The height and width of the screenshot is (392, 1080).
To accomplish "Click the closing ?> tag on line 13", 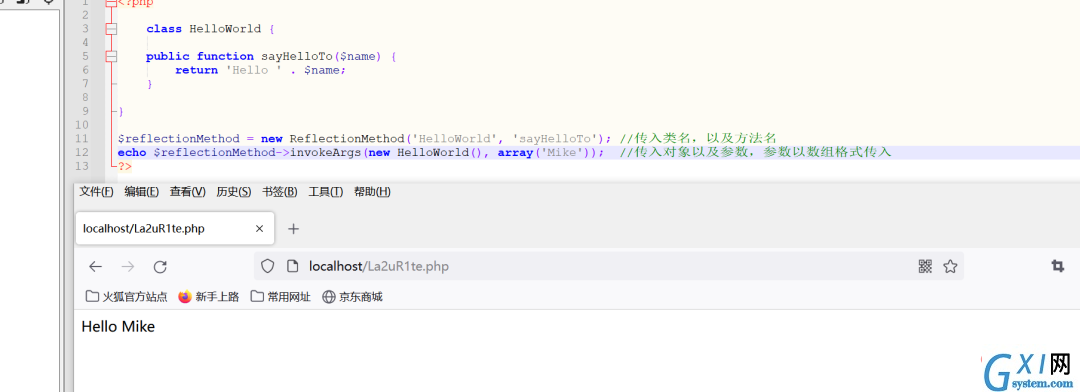I will click(125, 166).
